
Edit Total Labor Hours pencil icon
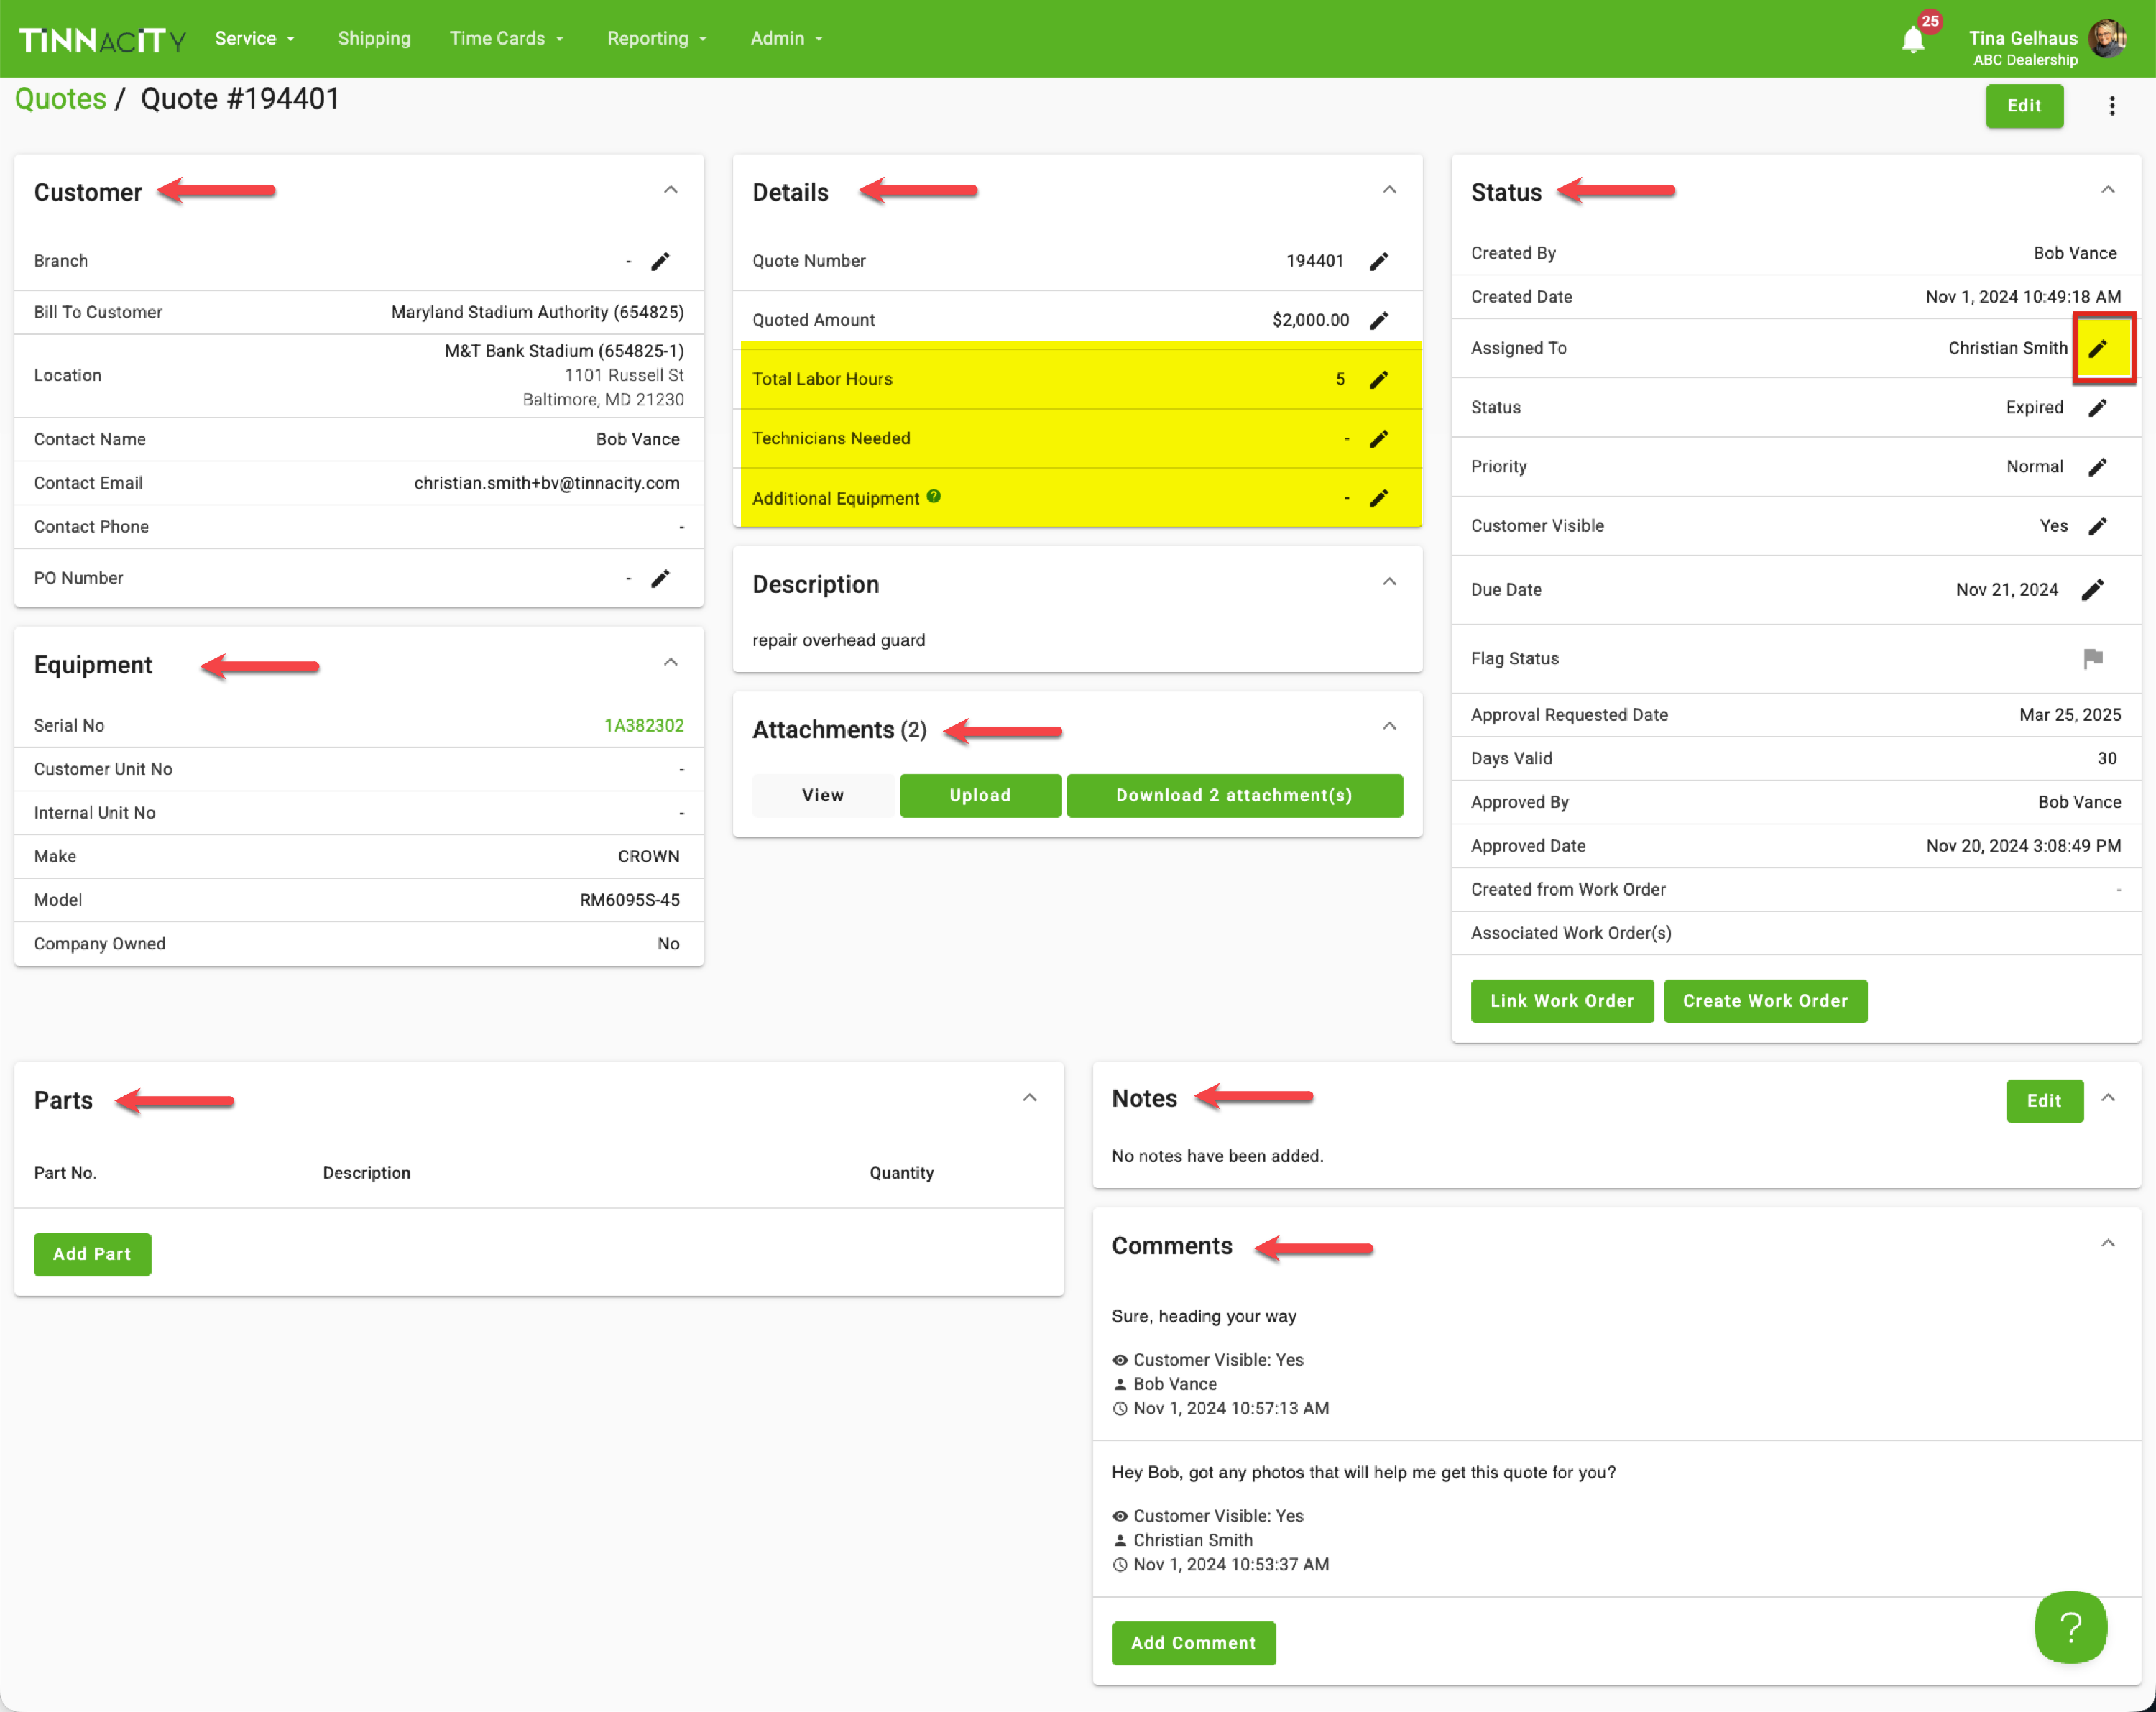click(x=1379, y=379)
